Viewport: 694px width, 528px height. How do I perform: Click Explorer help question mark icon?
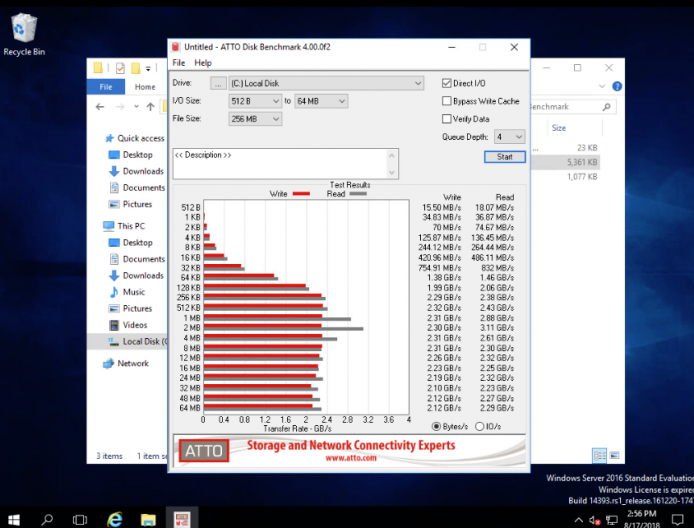(x=617, y=86)
